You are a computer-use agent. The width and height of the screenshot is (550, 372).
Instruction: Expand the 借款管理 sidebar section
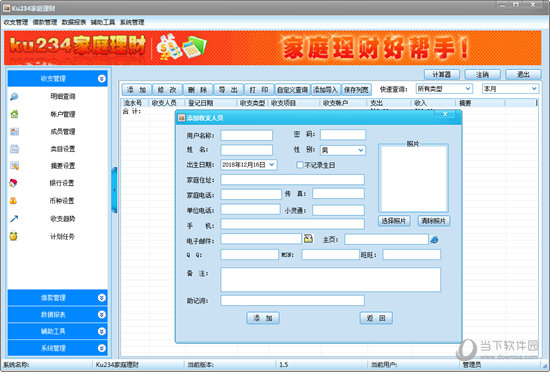click(102, 298)
